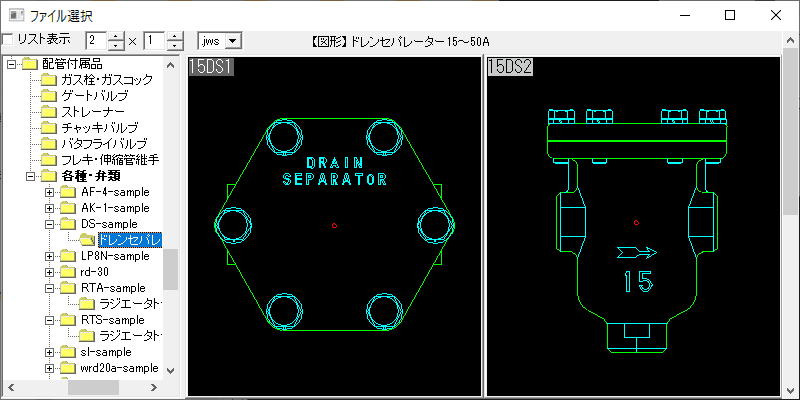
Task: Expand the AF-4-sample folder node
Action: coord(48,192)
